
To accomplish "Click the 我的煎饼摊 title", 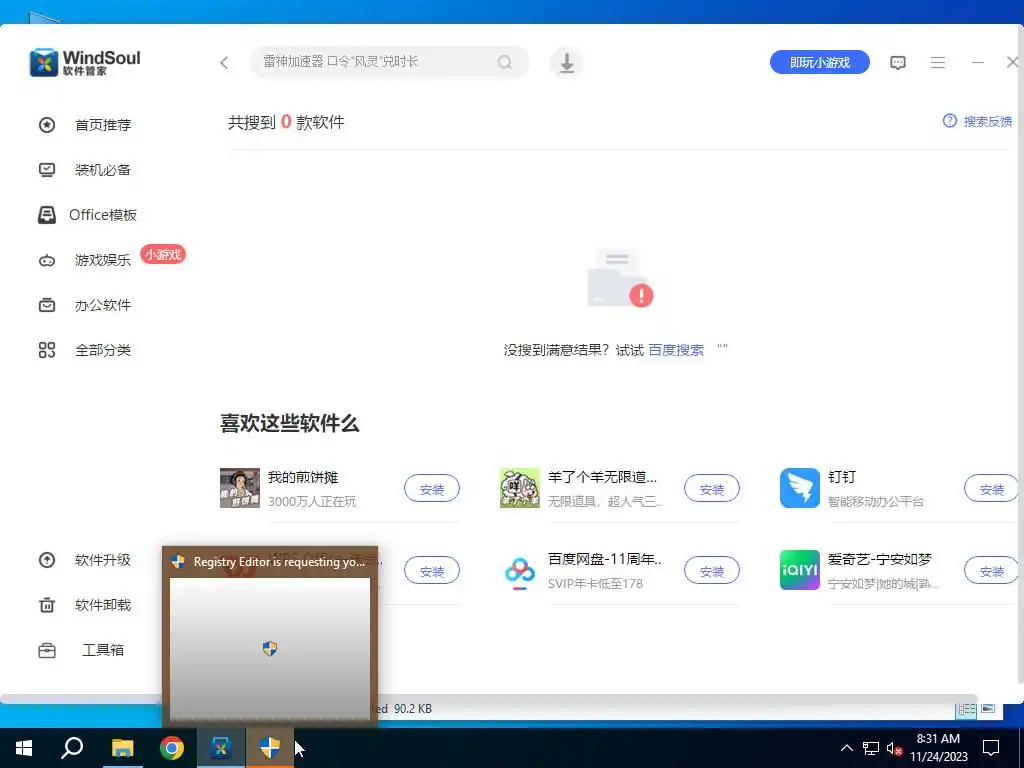I will click(x=303, y=477).
